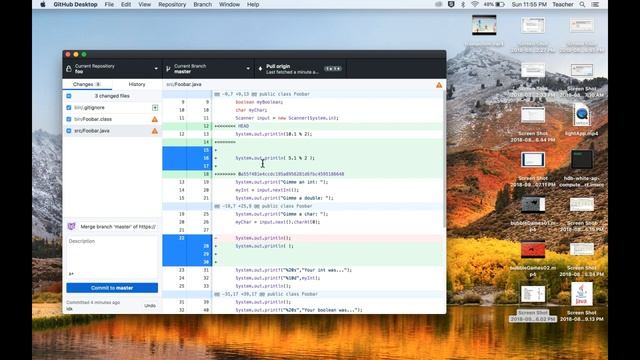The image size is (640, 360).
Task: Switch to the Changes tab
Action: [x=87, y=84]
